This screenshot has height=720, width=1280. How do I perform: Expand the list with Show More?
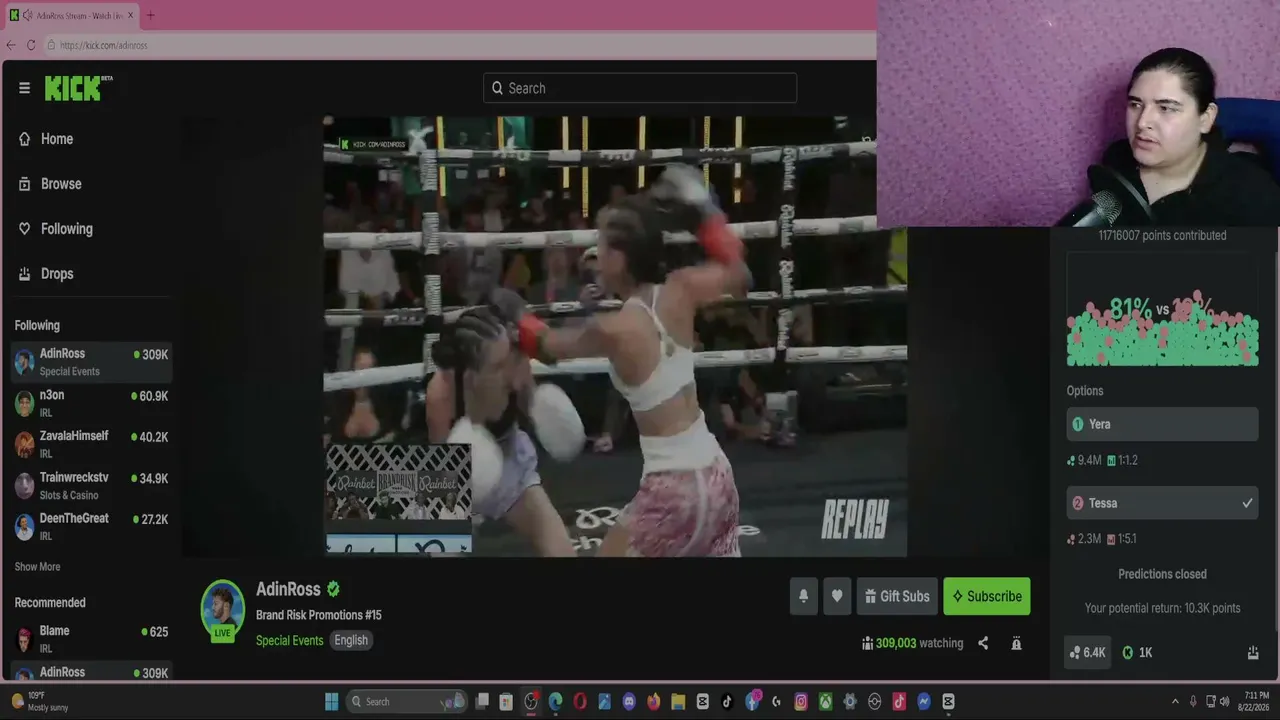click(37, 567)
